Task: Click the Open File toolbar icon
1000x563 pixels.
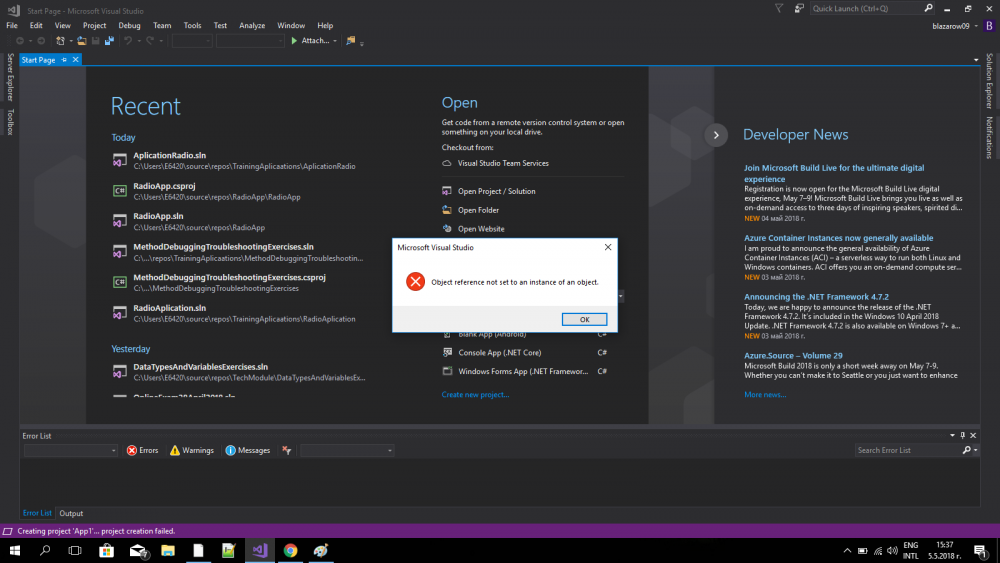Action: tap(82, 41)
